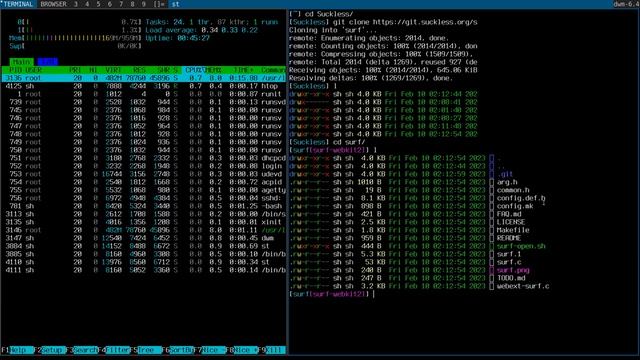This screenshot has width=640, height=360.
Task: Click the Load average text
Action: pyautogui.click(x=201, y=30)
